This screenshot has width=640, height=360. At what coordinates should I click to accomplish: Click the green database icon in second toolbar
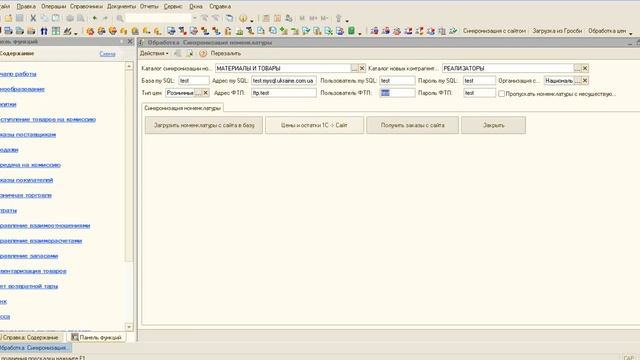351,31
